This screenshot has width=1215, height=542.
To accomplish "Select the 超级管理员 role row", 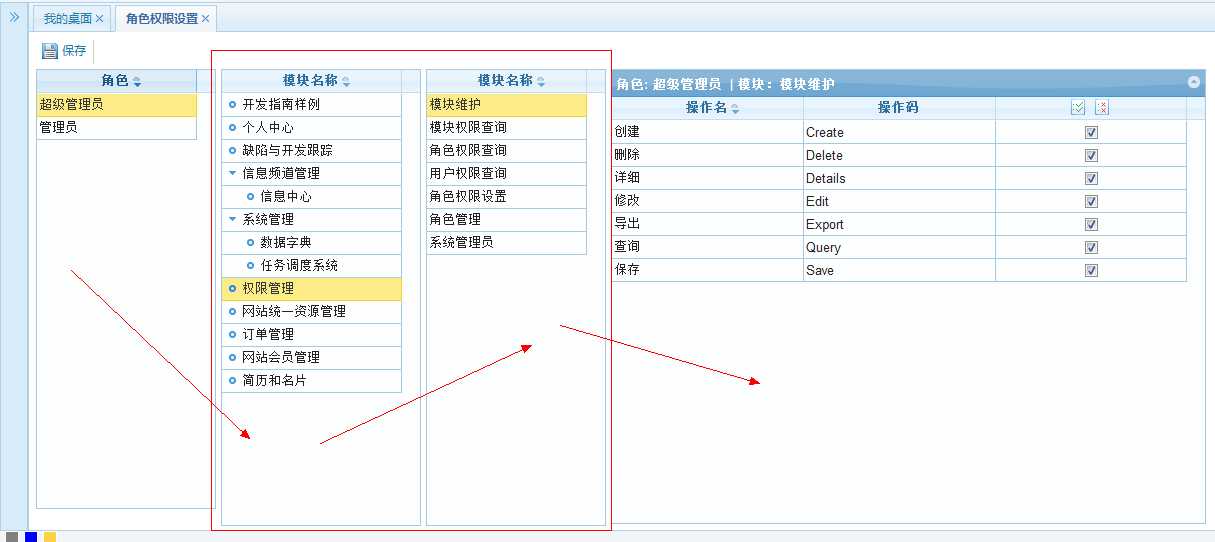I will 117,104.
